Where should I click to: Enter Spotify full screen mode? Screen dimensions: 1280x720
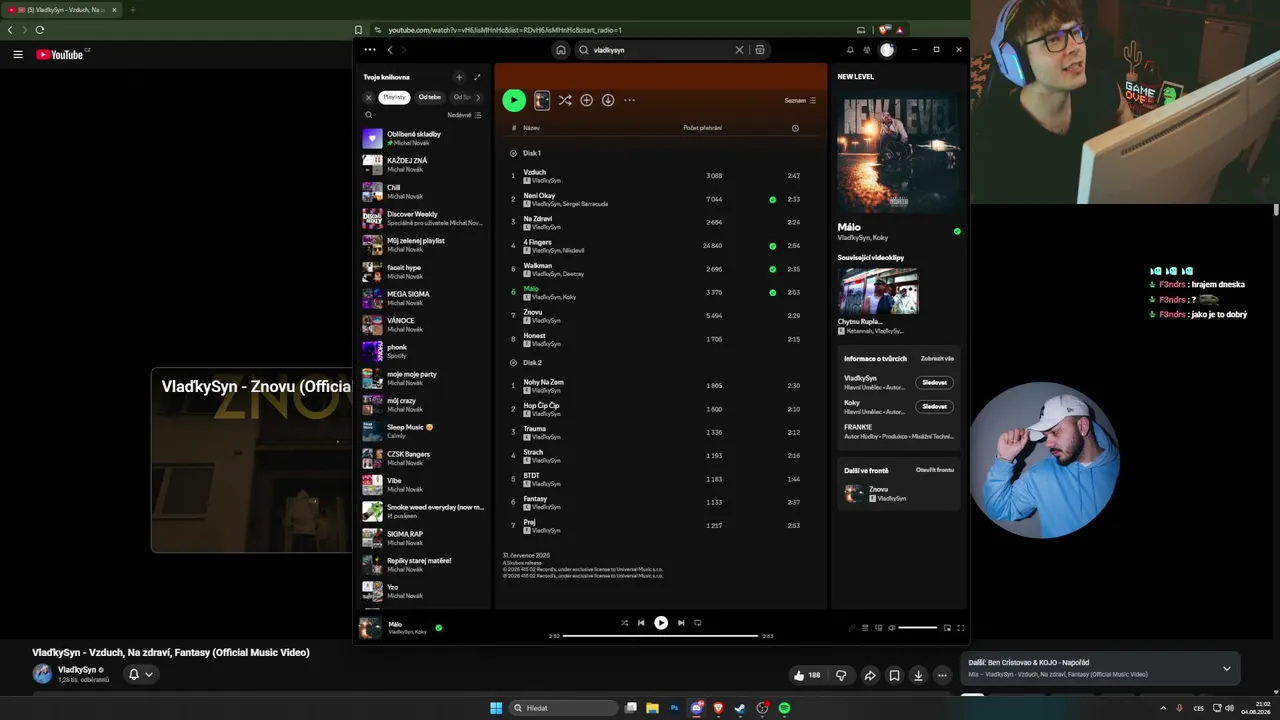[961, 628]
